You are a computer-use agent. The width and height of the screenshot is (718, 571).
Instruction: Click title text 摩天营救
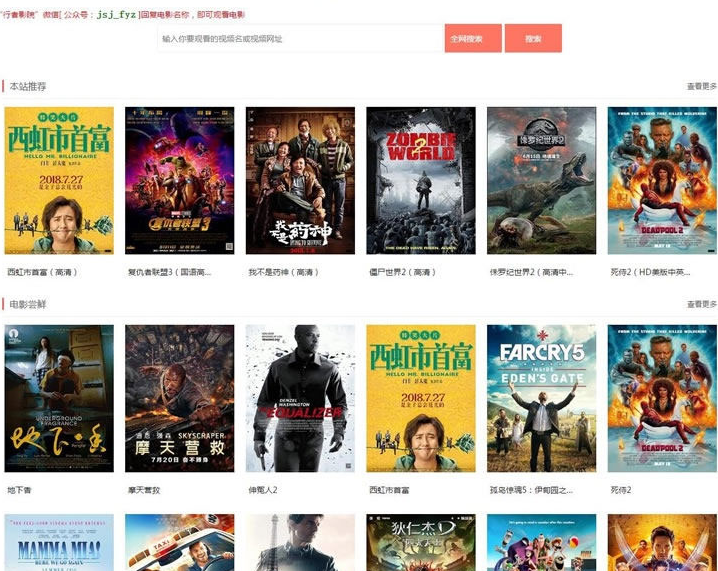(x=144, y=490)
